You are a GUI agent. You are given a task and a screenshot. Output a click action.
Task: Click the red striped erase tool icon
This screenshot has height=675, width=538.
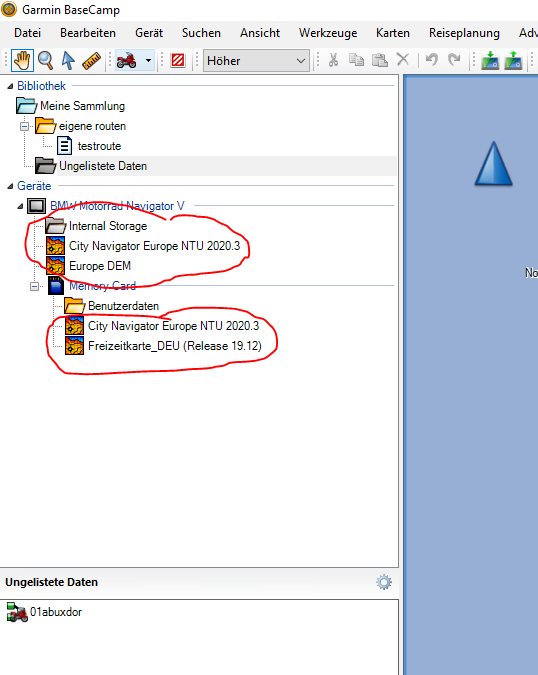point(177,60)
